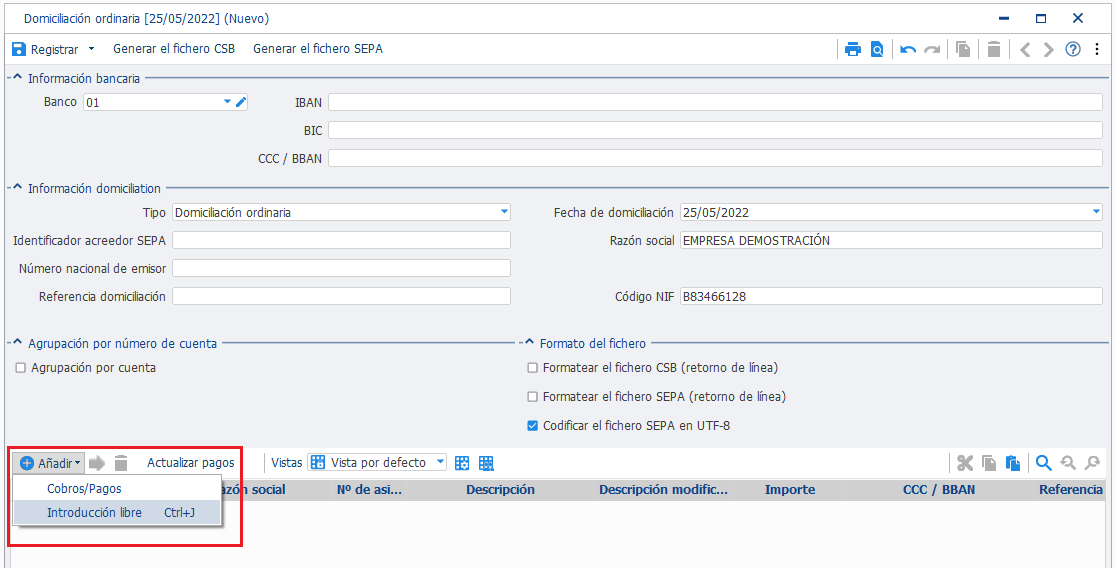1116x568 pixels.
Task: Click the find next magnifier icon
Action: click(x=1092, y=463)
